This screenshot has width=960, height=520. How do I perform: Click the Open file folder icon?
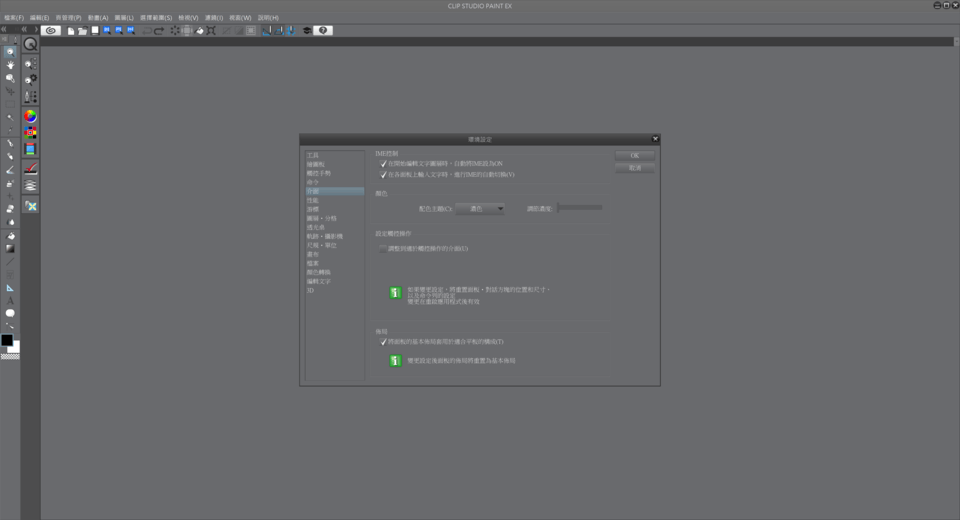pyautogui.click(x=83, y=31)
